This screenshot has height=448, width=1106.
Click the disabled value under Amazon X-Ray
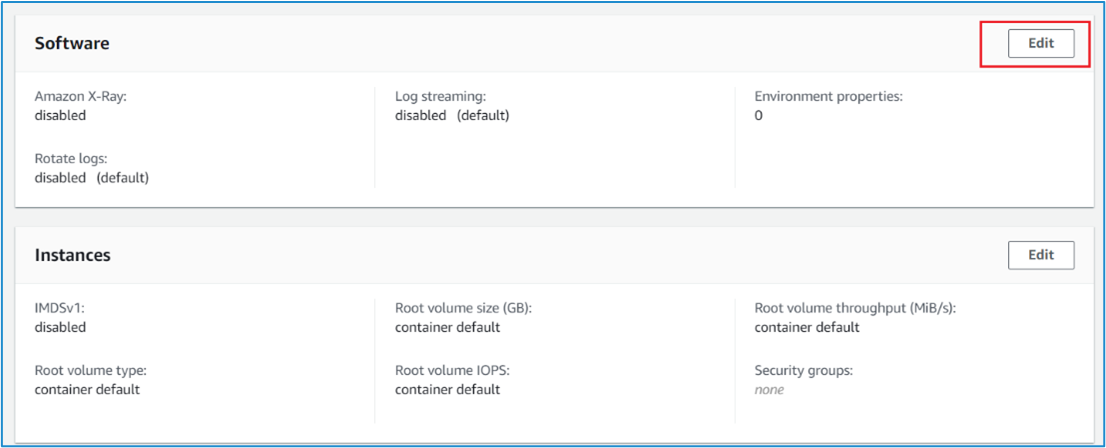(x=60, y=116)
